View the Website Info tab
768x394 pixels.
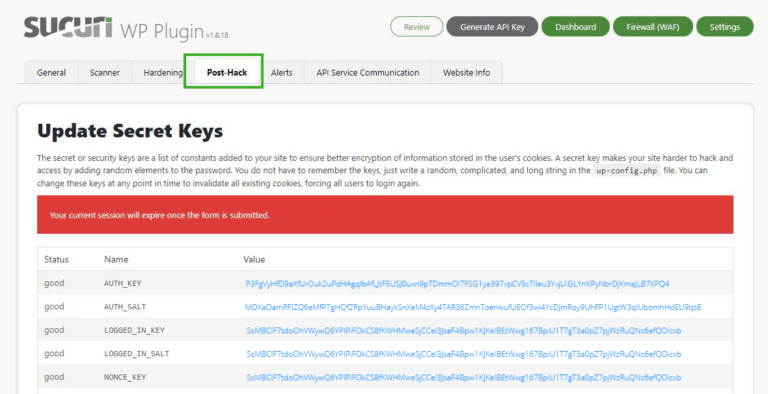[x=466, y=73]
